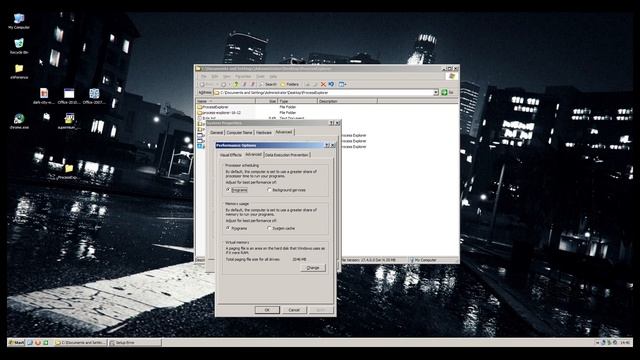Open the General tab in System Properties

point(216,133)
